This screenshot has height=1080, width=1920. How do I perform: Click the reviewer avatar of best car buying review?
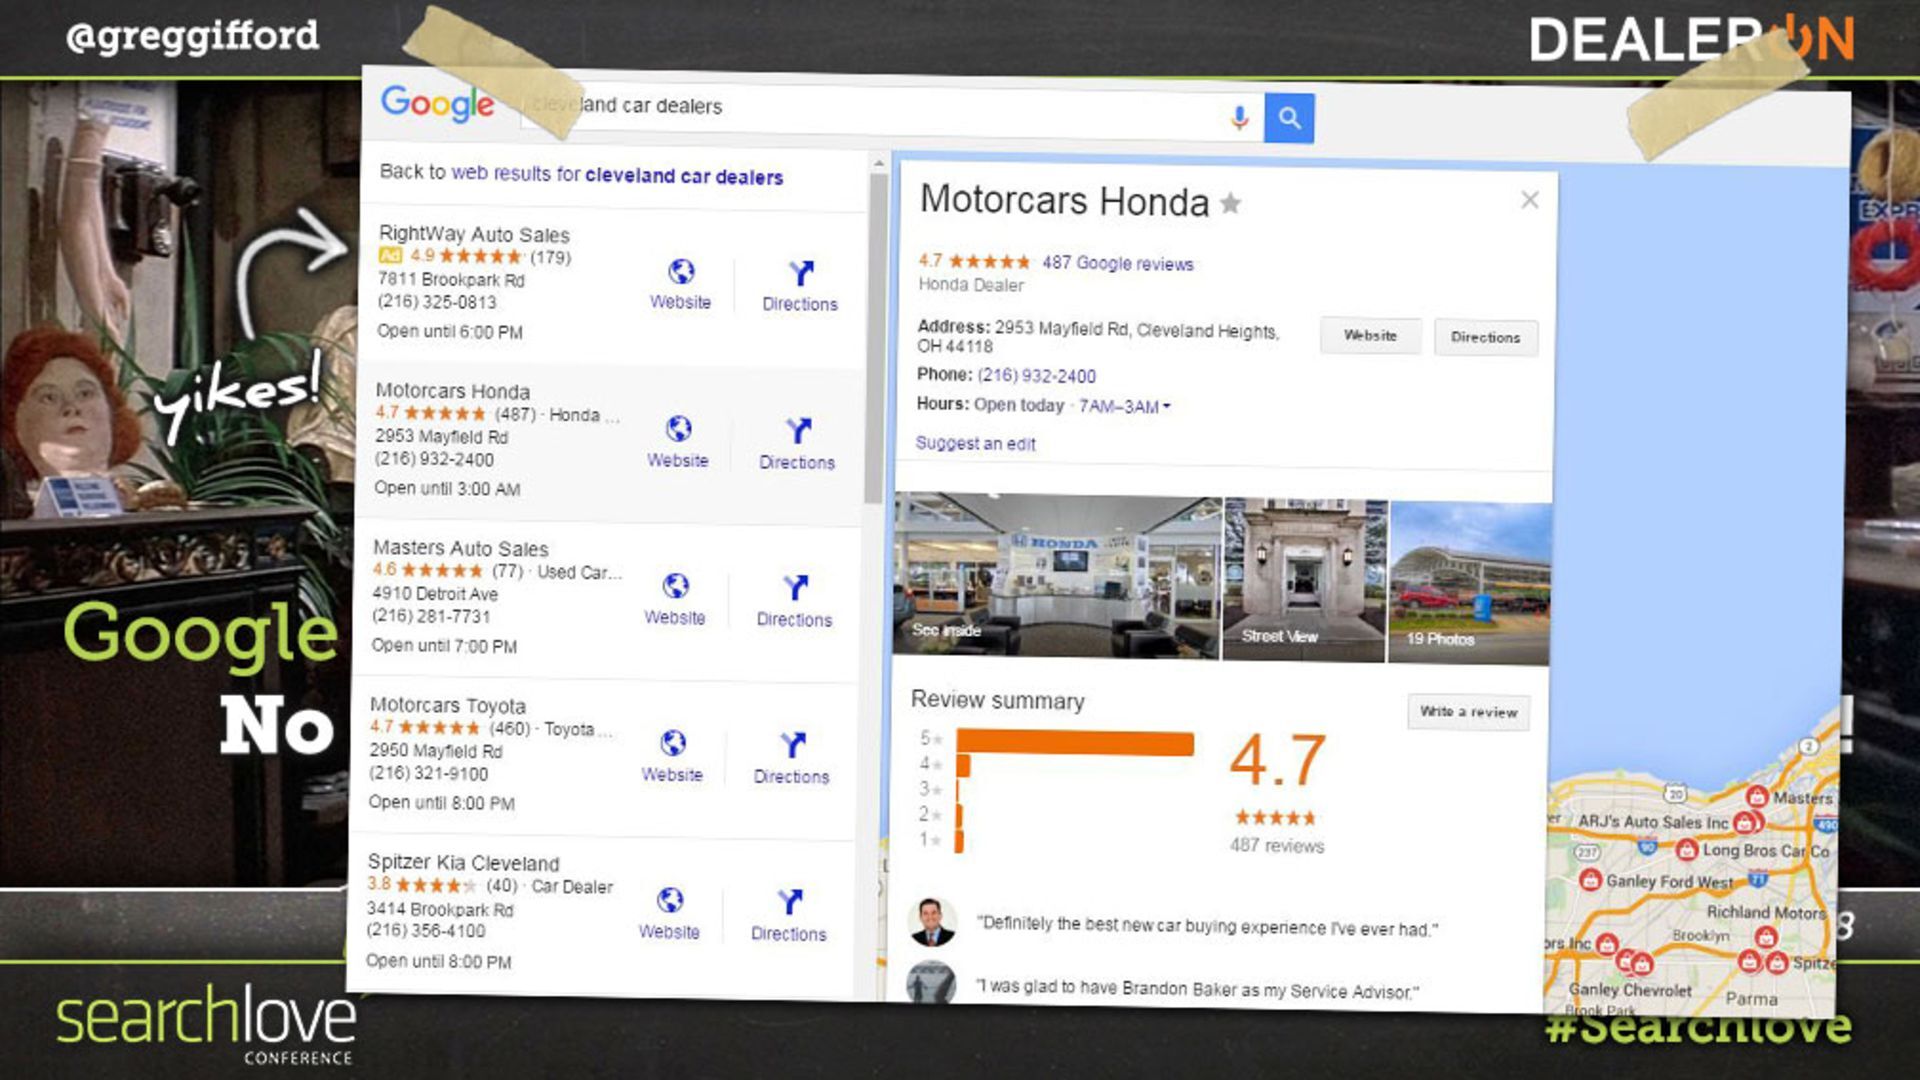932,922
